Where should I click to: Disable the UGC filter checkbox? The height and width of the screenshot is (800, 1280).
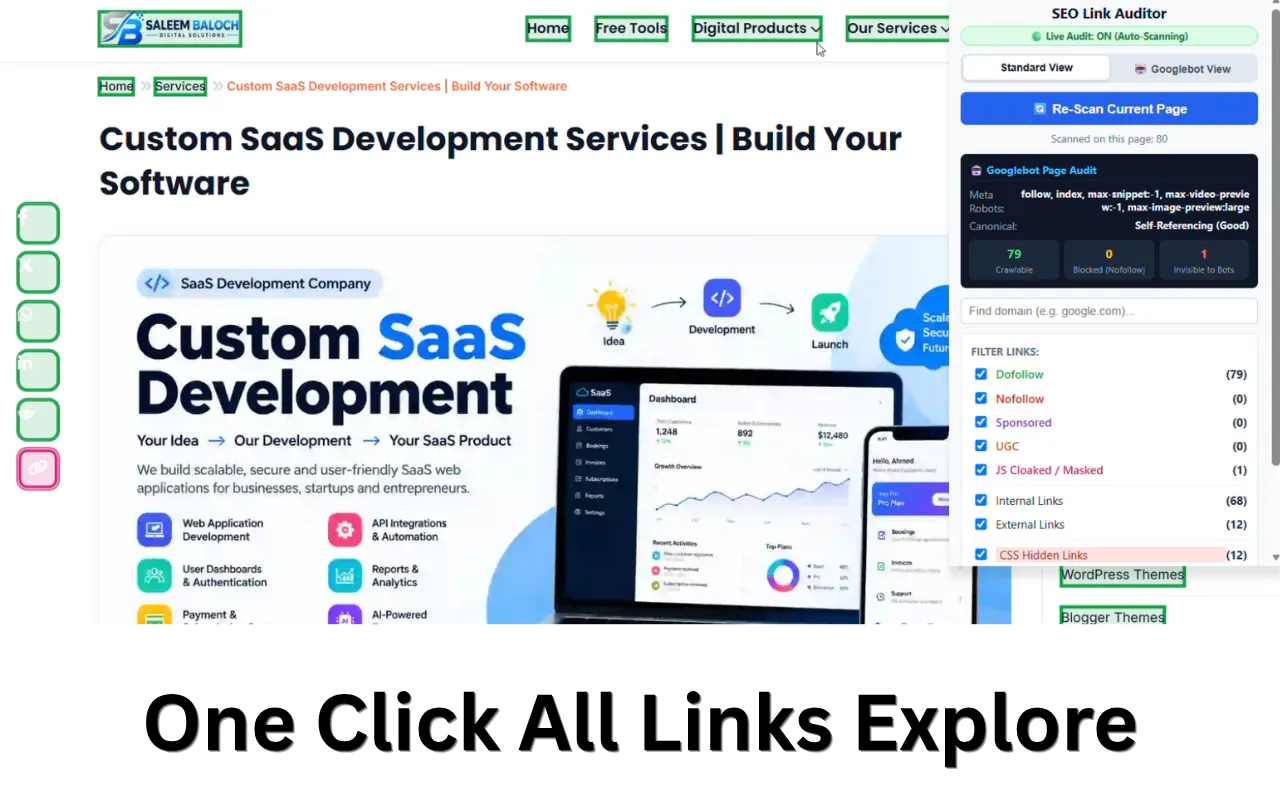point(981,446)
